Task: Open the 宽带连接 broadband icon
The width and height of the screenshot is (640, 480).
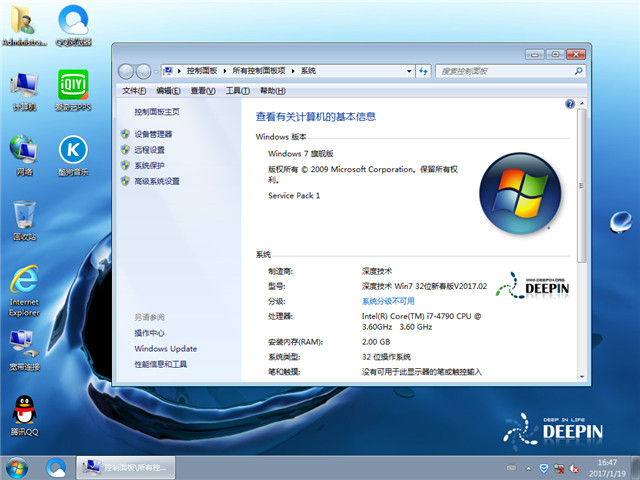Action: pyautogui.click(x=24, y=351)
